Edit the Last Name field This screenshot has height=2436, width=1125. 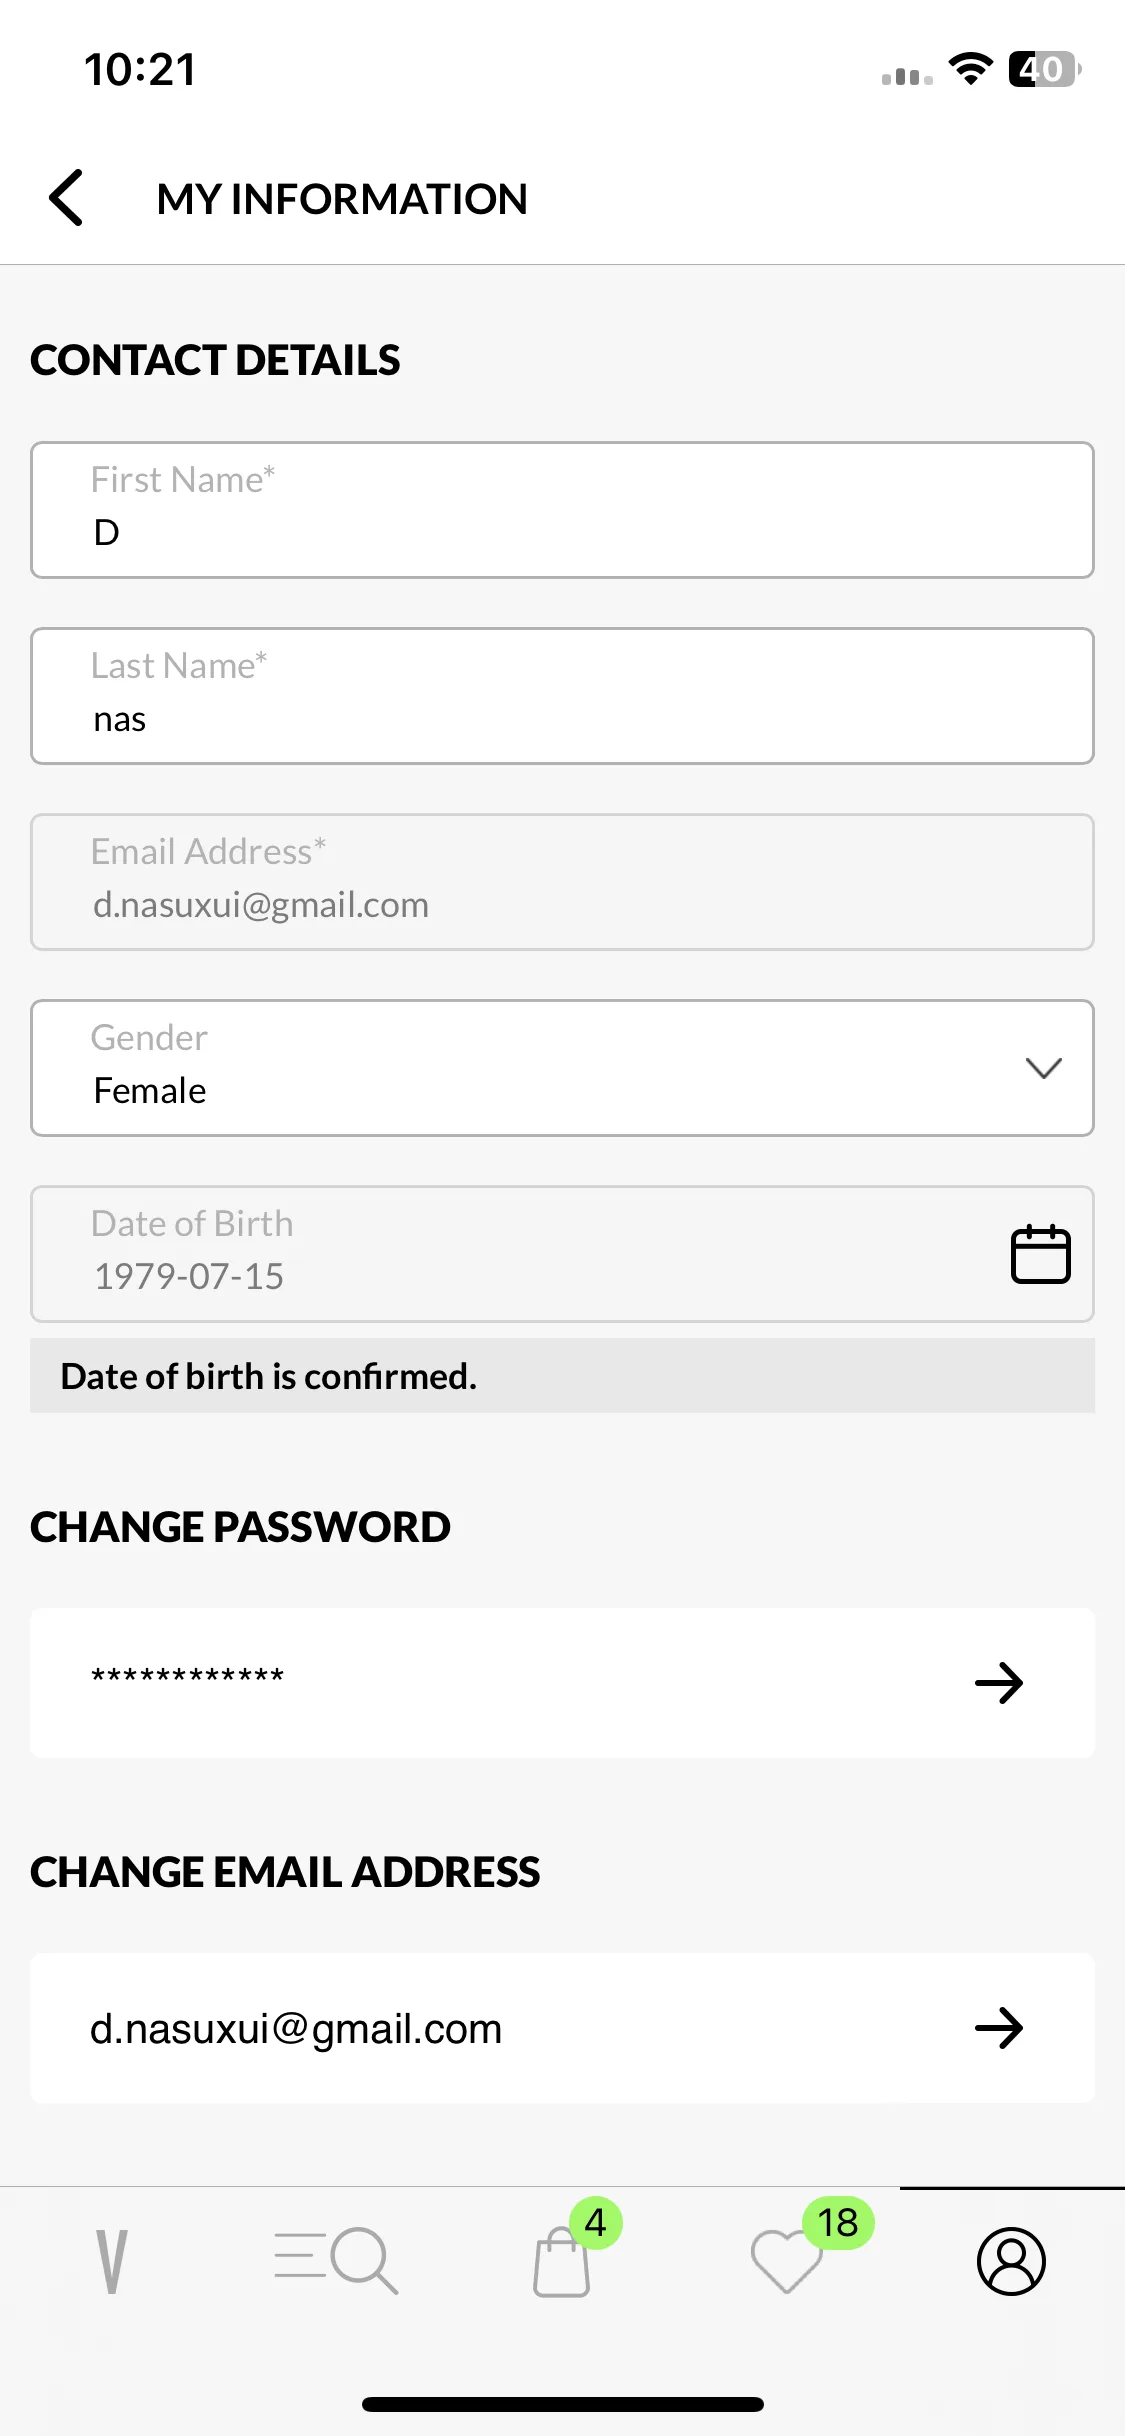(x=562, y=696)
